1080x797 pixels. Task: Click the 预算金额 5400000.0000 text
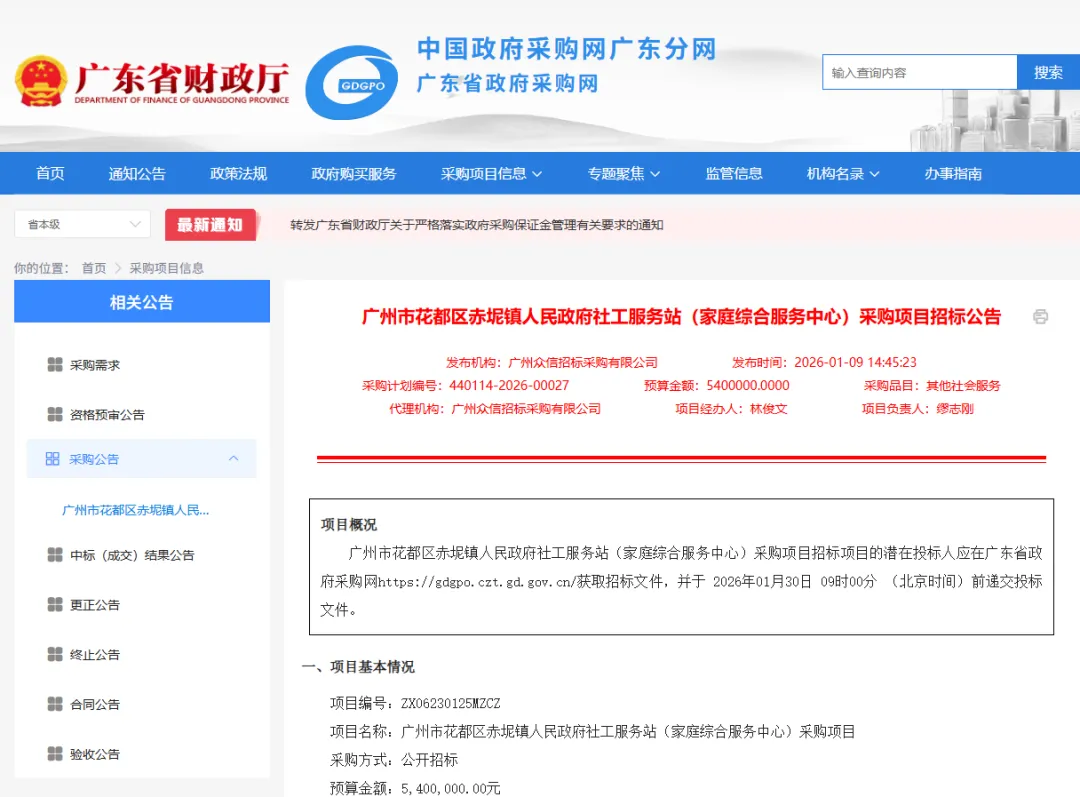(x=717, y=386)
